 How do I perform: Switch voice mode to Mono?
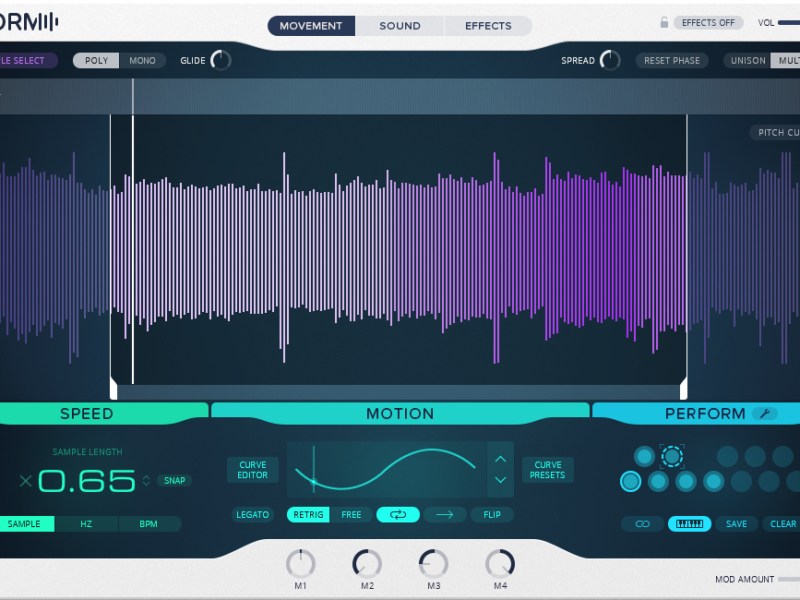click(x=142, y=60)
